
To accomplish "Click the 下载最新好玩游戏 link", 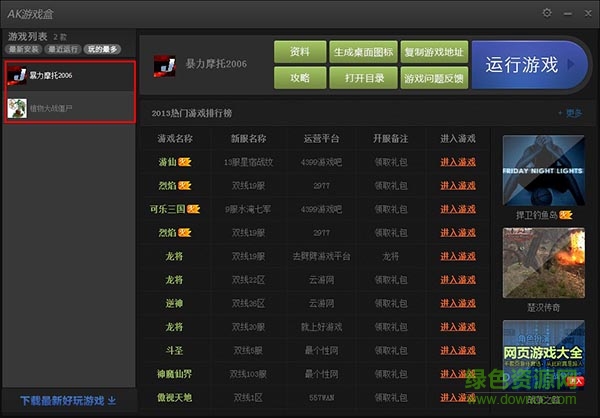I will pyautogui.click(x=62, y=400).
